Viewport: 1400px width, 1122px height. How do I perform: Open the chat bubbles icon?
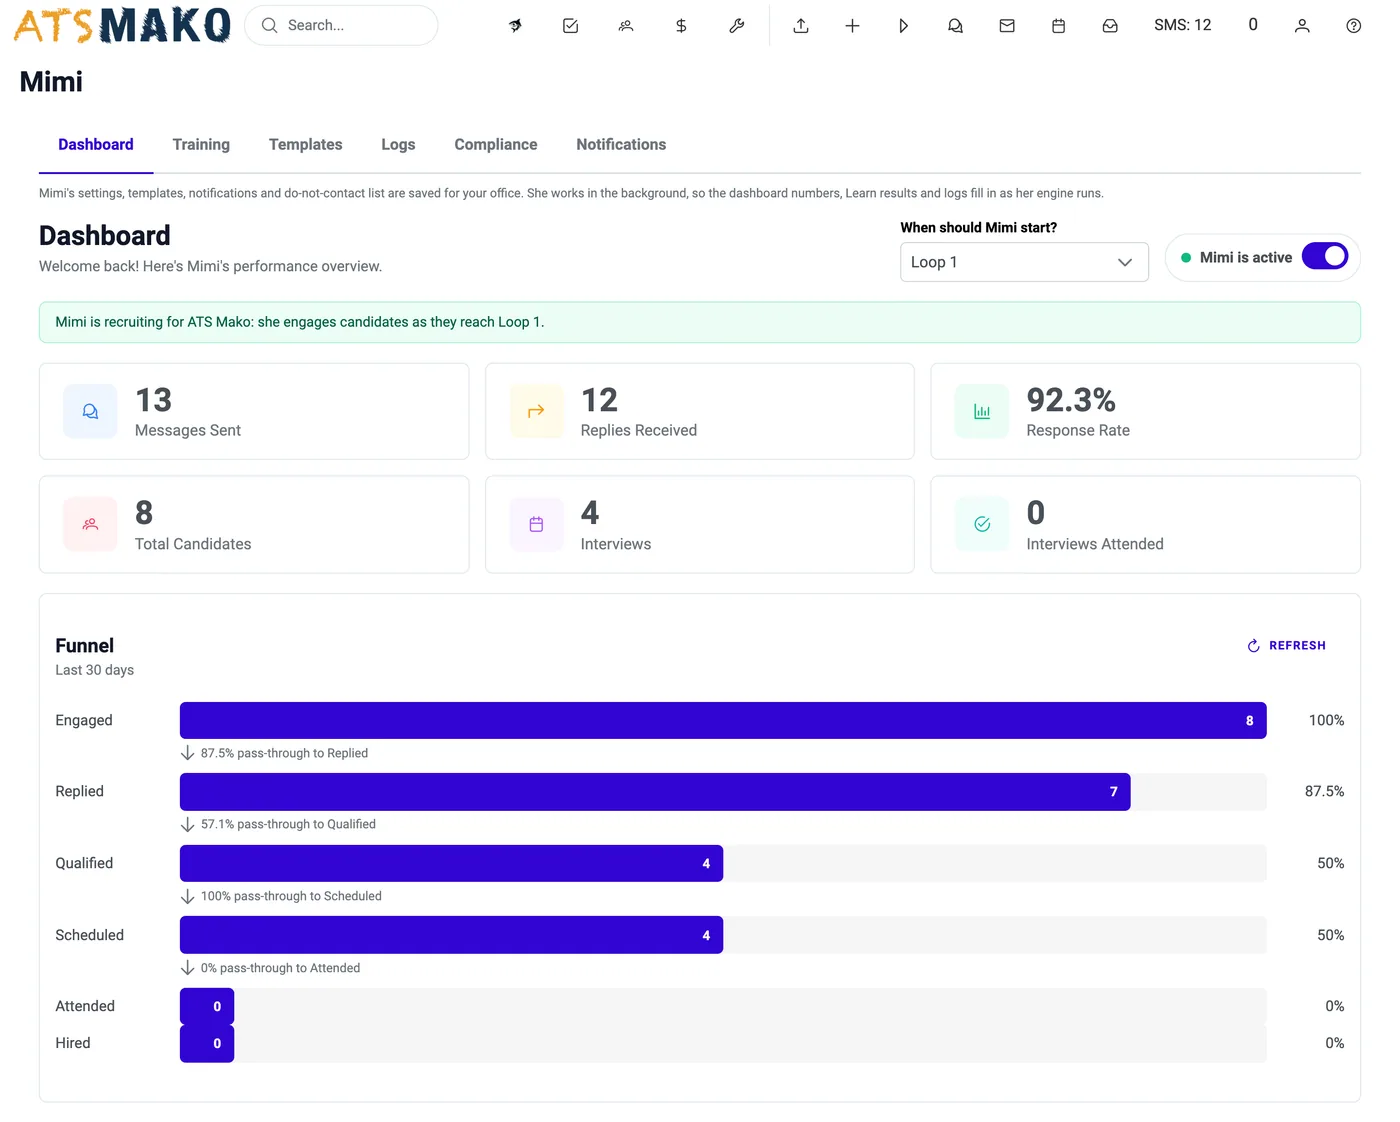pyautogui.click(x=955, y=26)
